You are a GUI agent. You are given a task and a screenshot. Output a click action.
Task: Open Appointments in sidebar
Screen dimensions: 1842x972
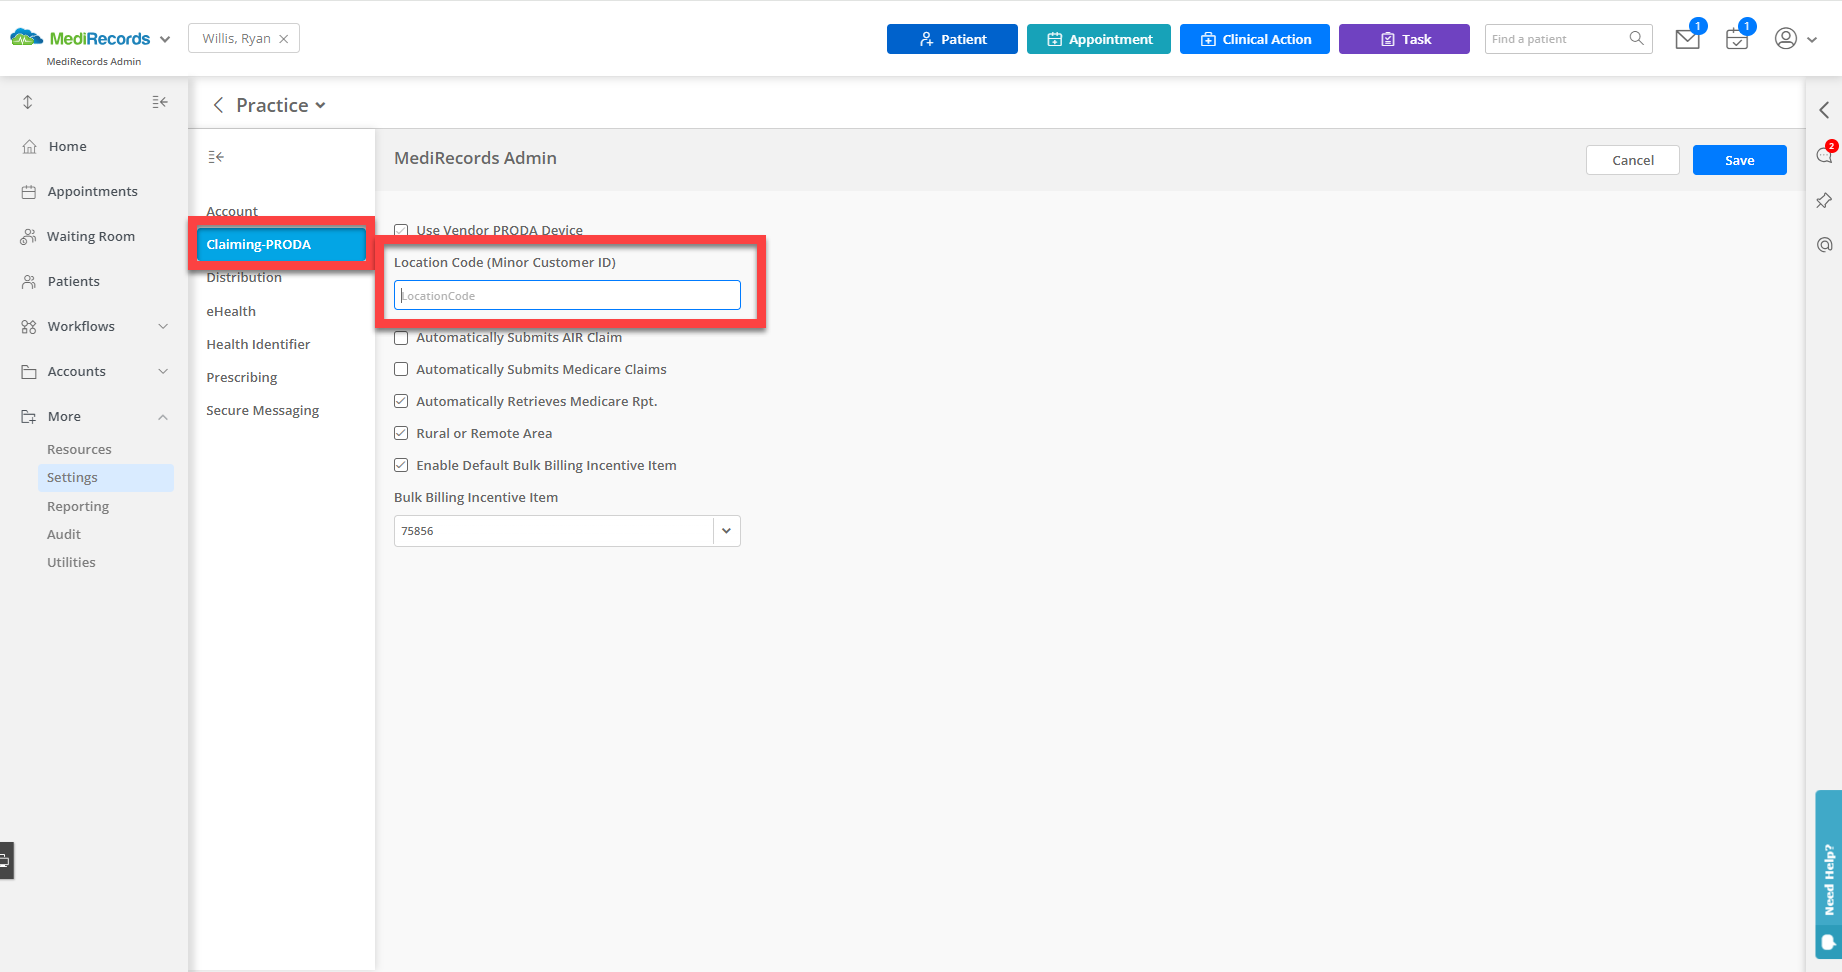pyautogui.click(x=92, y=191)
